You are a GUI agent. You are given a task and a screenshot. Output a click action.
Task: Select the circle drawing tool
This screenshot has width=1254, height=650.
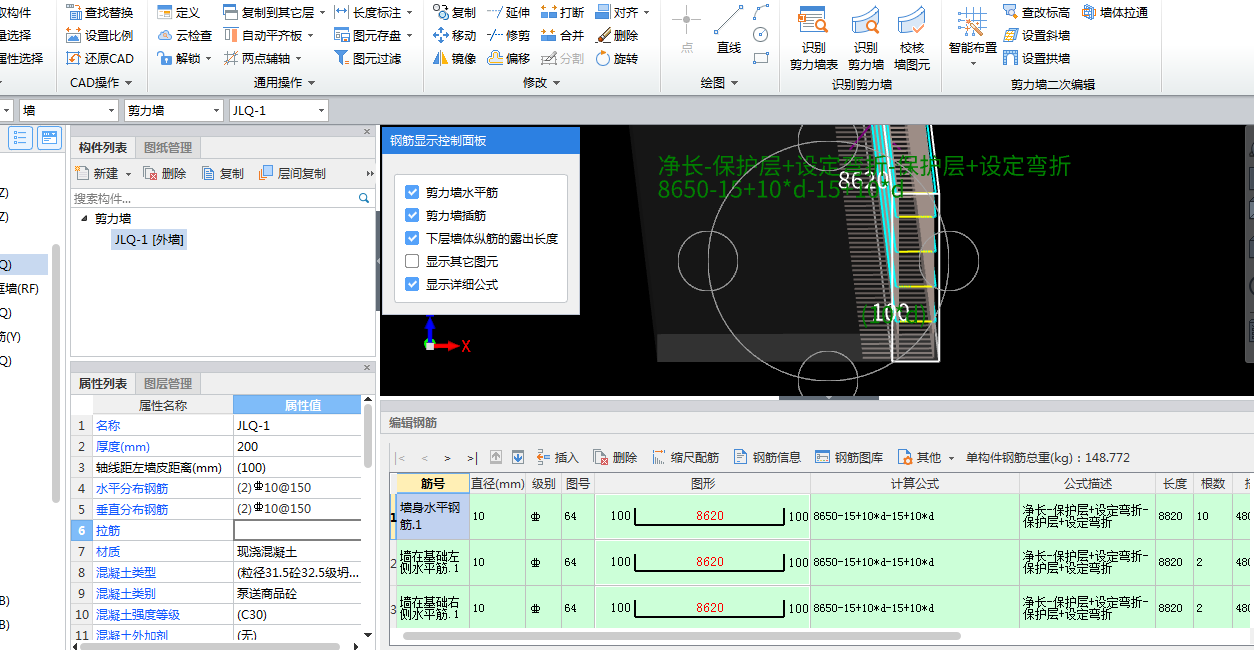(761, 35)
